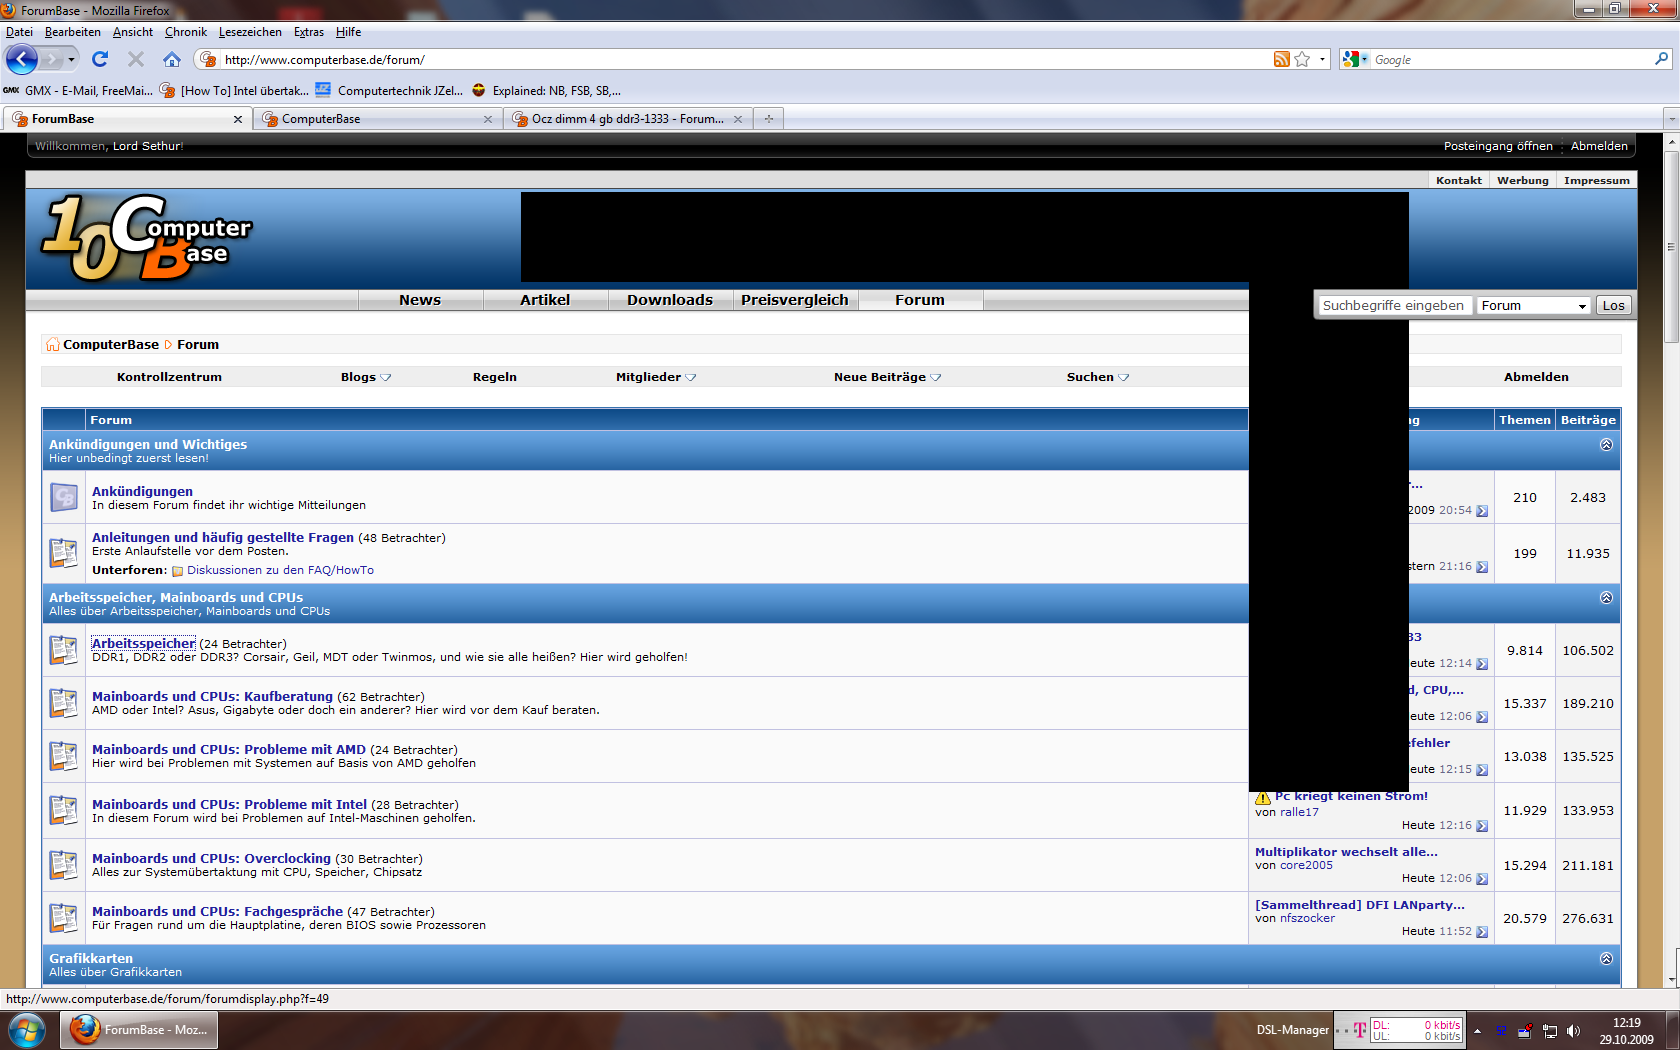Open the Arbeitsspeicher forum link
The height and width of the screenshot is (1050, 1680).
click(143, 643)
